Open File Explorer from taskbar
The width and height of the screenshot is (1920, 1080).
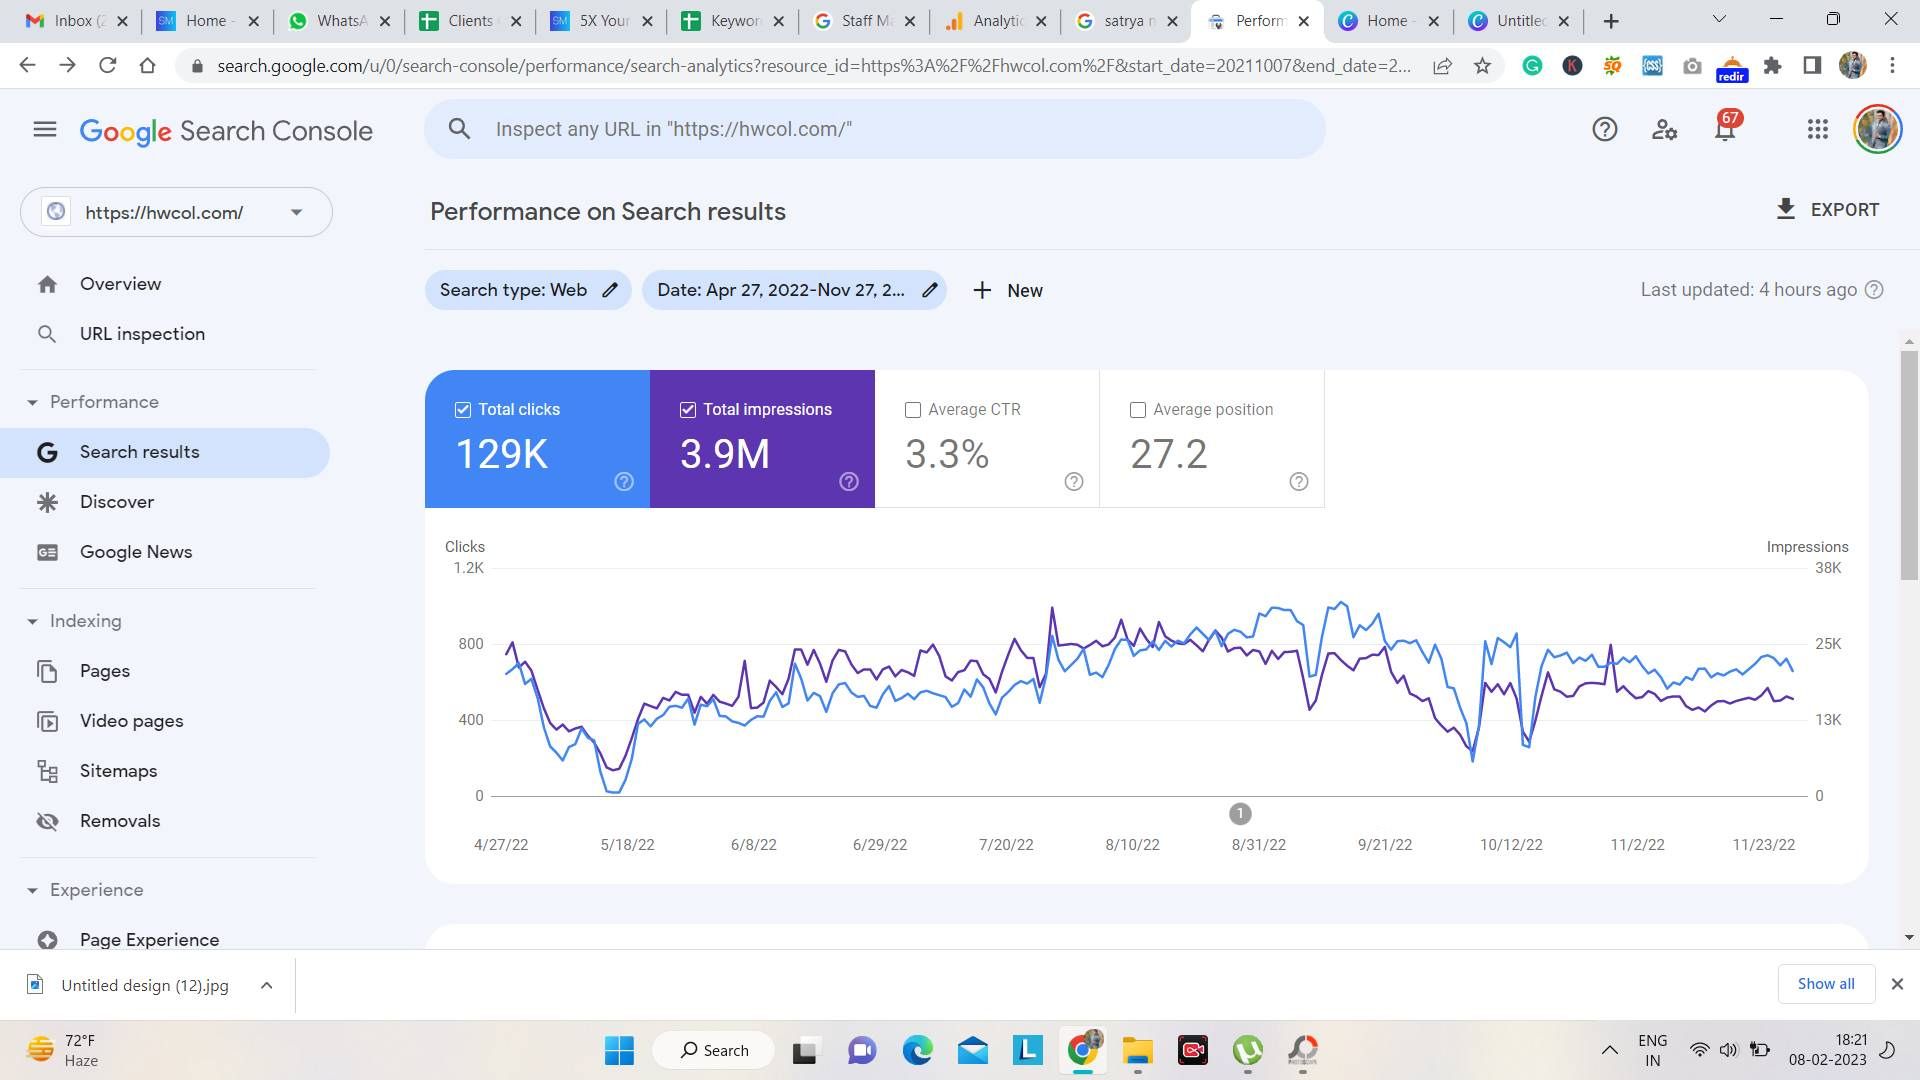coord(1137,1050)
